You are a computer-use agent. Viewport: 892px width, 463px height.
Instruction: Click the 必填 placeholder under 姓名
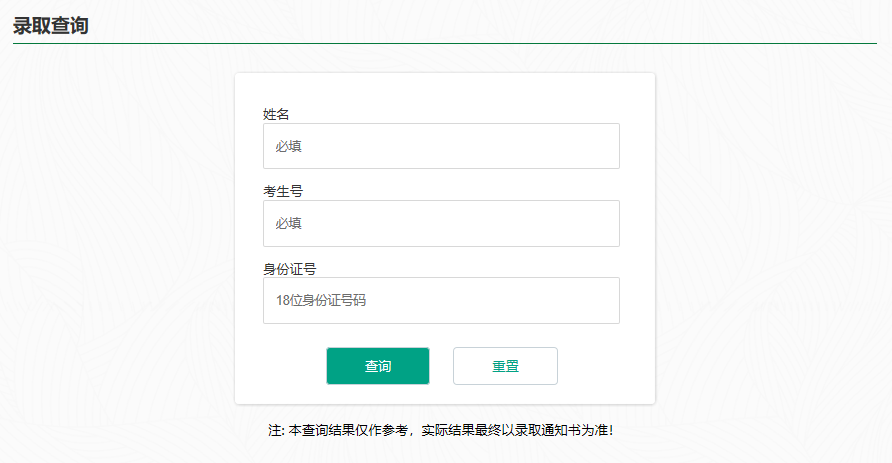(289, 146)
